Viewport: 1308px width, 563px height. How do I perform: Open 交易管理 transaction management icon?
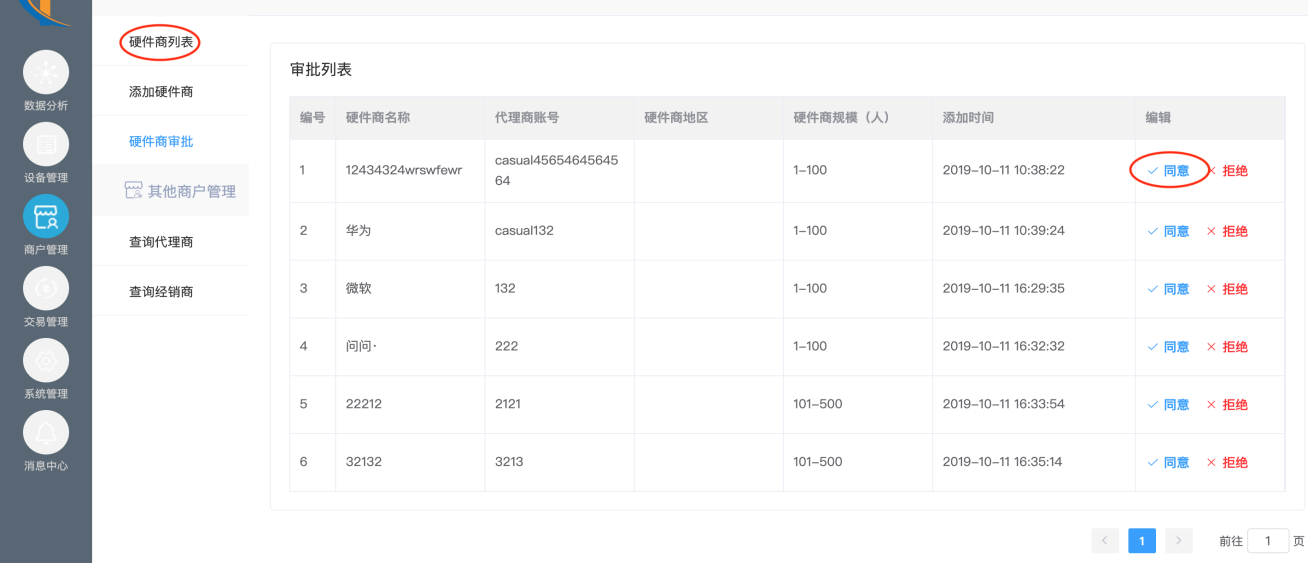(x=46, y=289)
